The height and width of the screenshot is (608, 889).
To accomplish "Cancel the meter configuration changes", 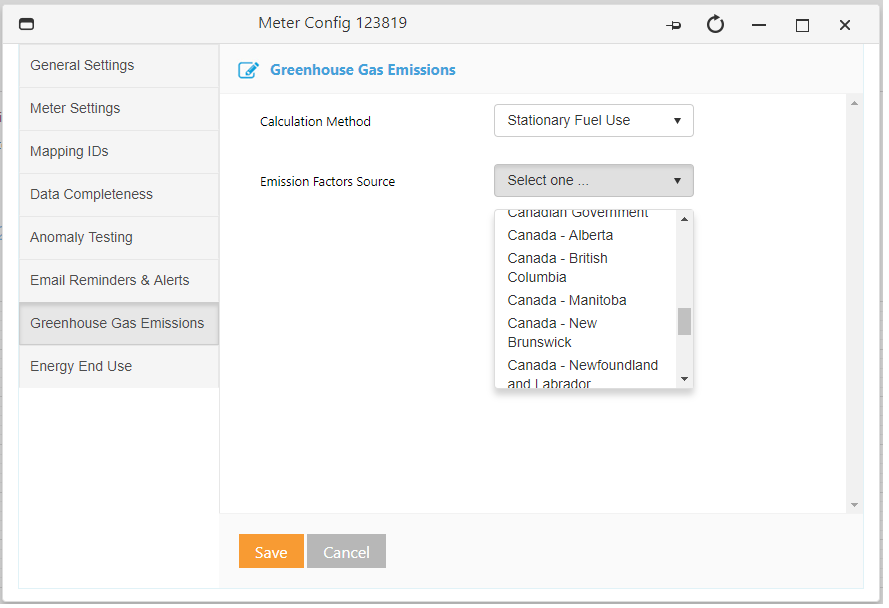I will point(346,551).
